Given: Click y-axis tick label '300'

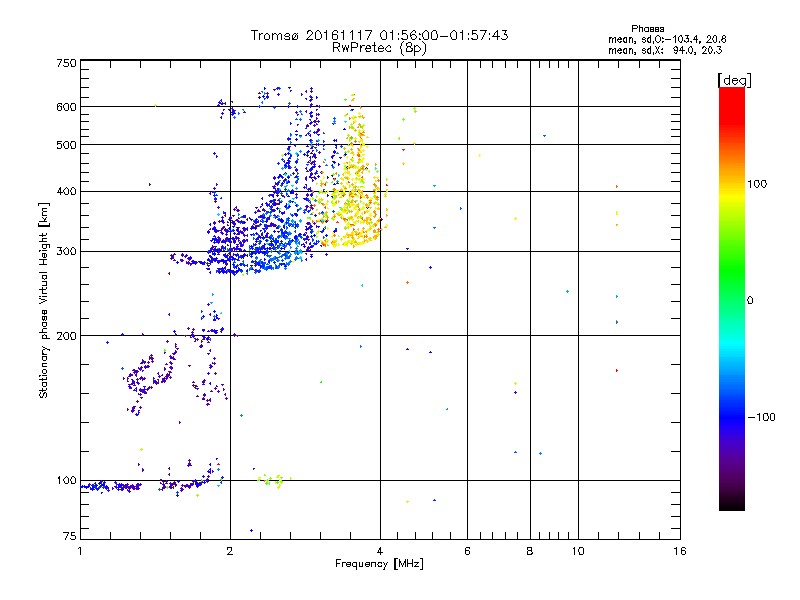Looking at the screenshot, I should pyautogui.click(x=66, y=252).
